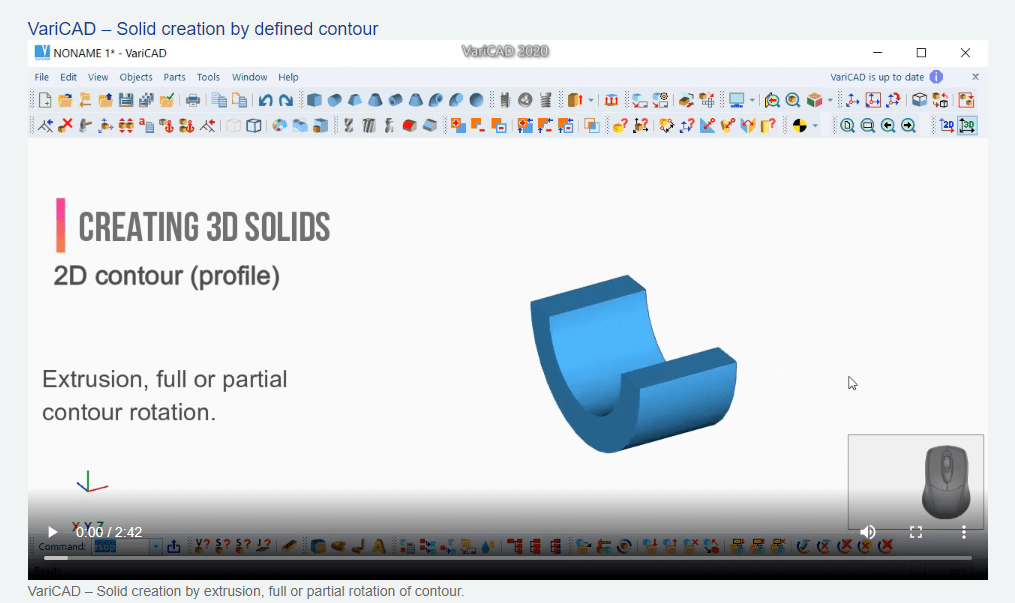This screenshot has width=1015, height=603.
Task: Open the Window menu
Action: click(250, 77)
